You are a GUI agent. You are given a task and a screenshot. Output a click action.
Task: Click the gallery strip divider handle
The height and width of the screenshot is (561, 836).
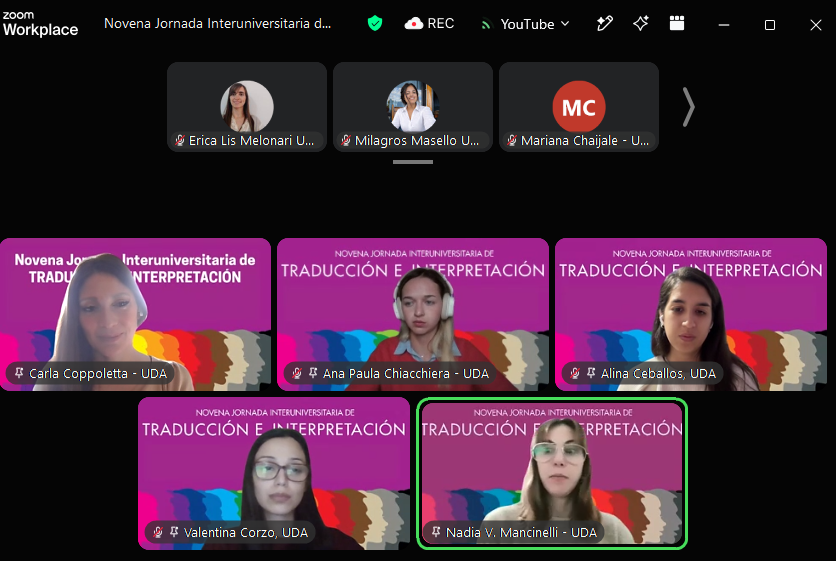click(x=413, y=162)
